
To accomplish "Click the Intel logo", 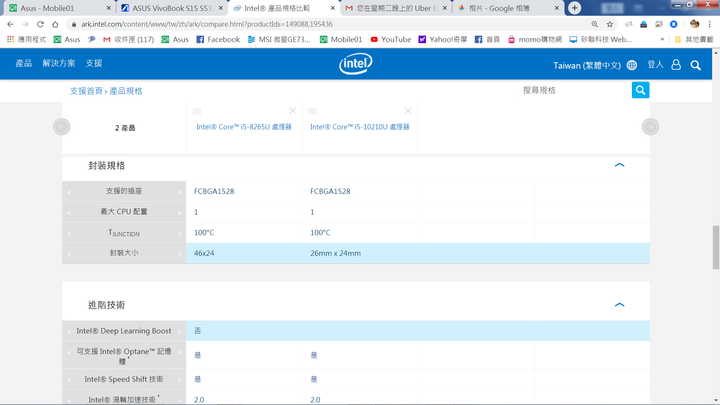I will point(356,64).
